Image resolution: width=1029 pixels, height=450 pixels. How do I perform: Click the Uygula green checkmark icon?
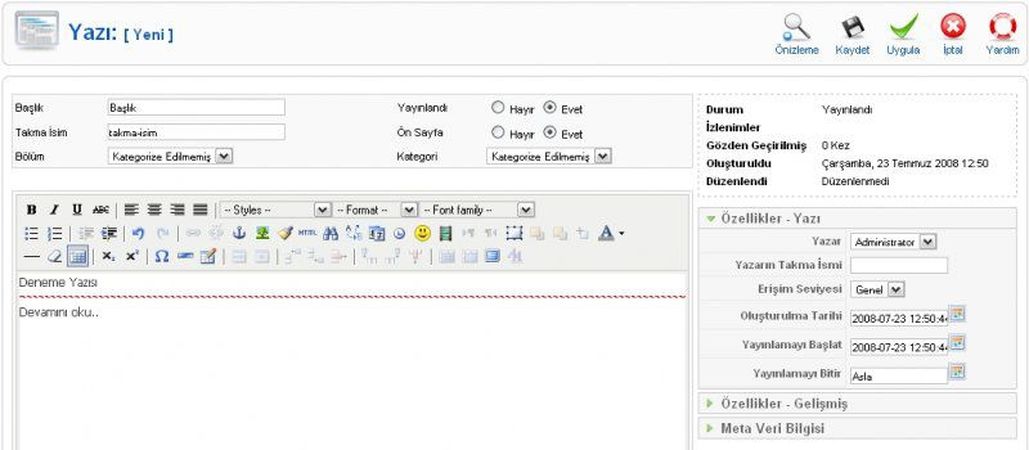903,27
